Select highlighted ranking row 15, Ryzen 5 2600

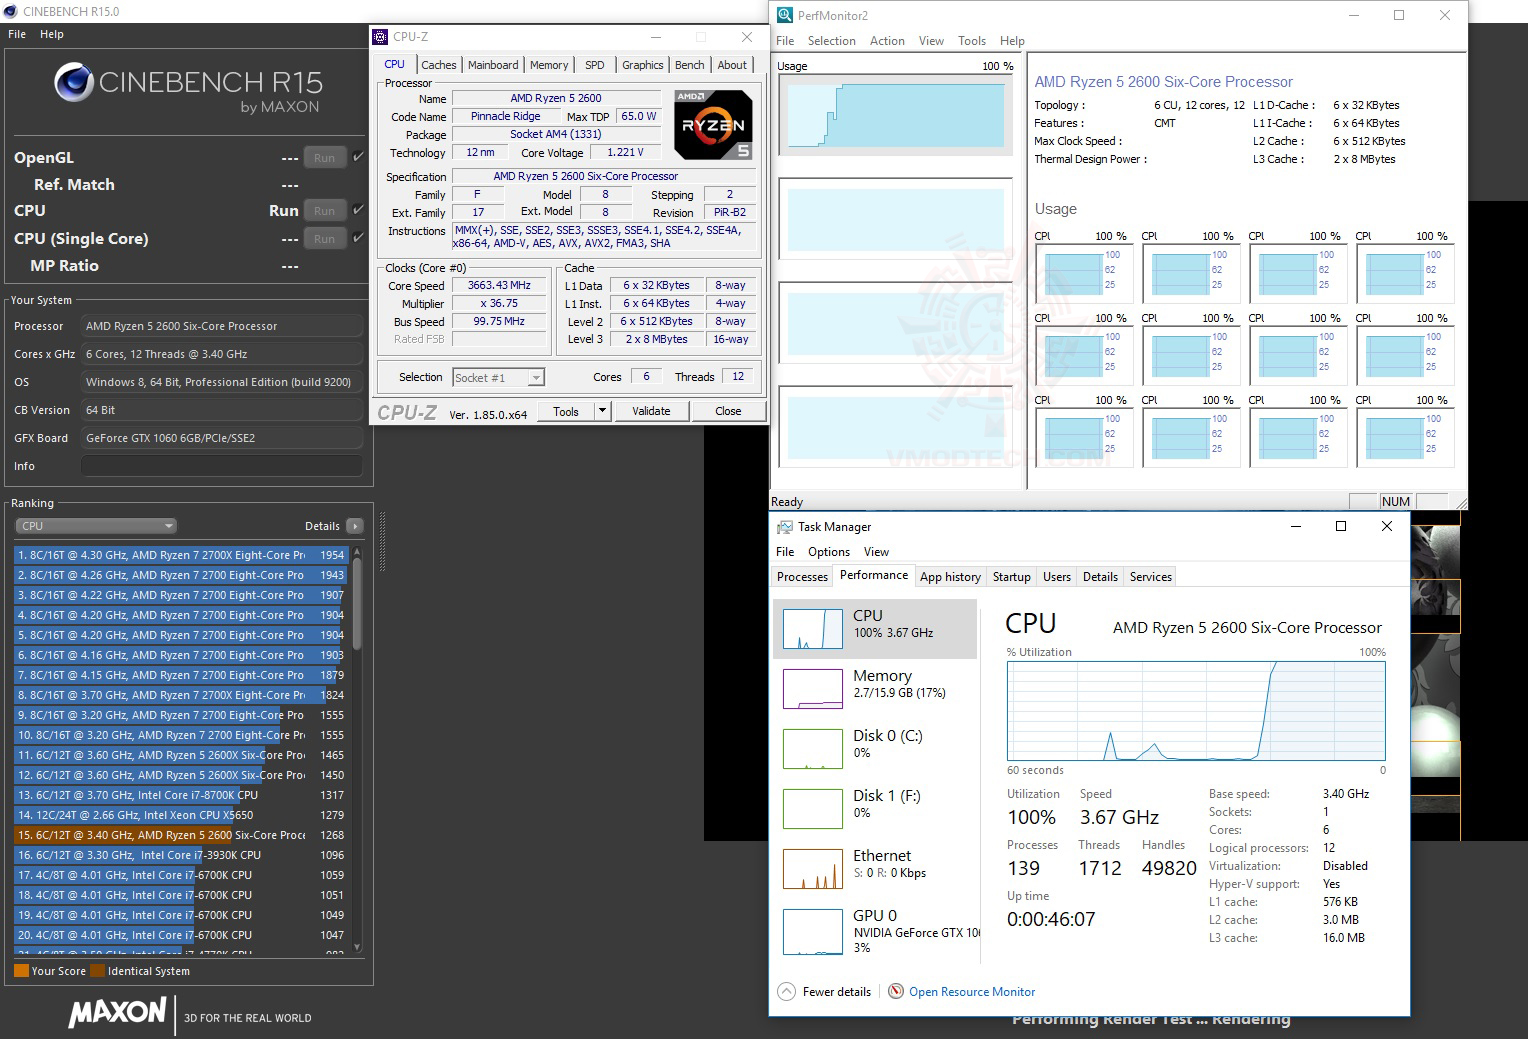180,835
